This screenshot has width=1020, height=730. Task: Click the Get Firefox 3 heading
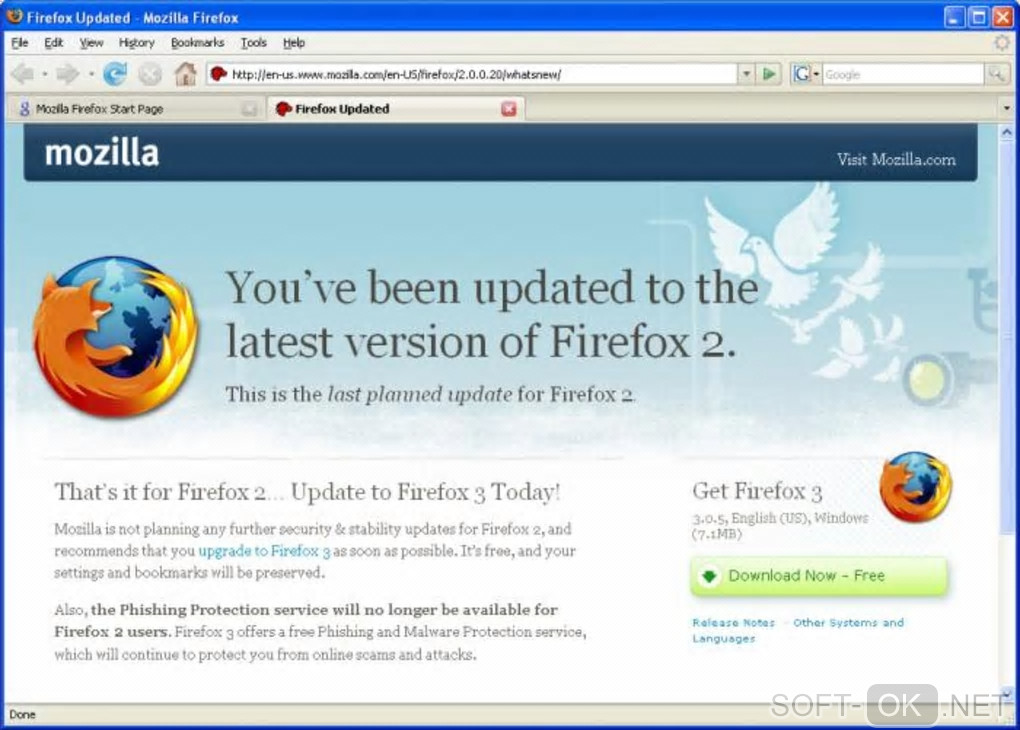click(x=757, y=491)
